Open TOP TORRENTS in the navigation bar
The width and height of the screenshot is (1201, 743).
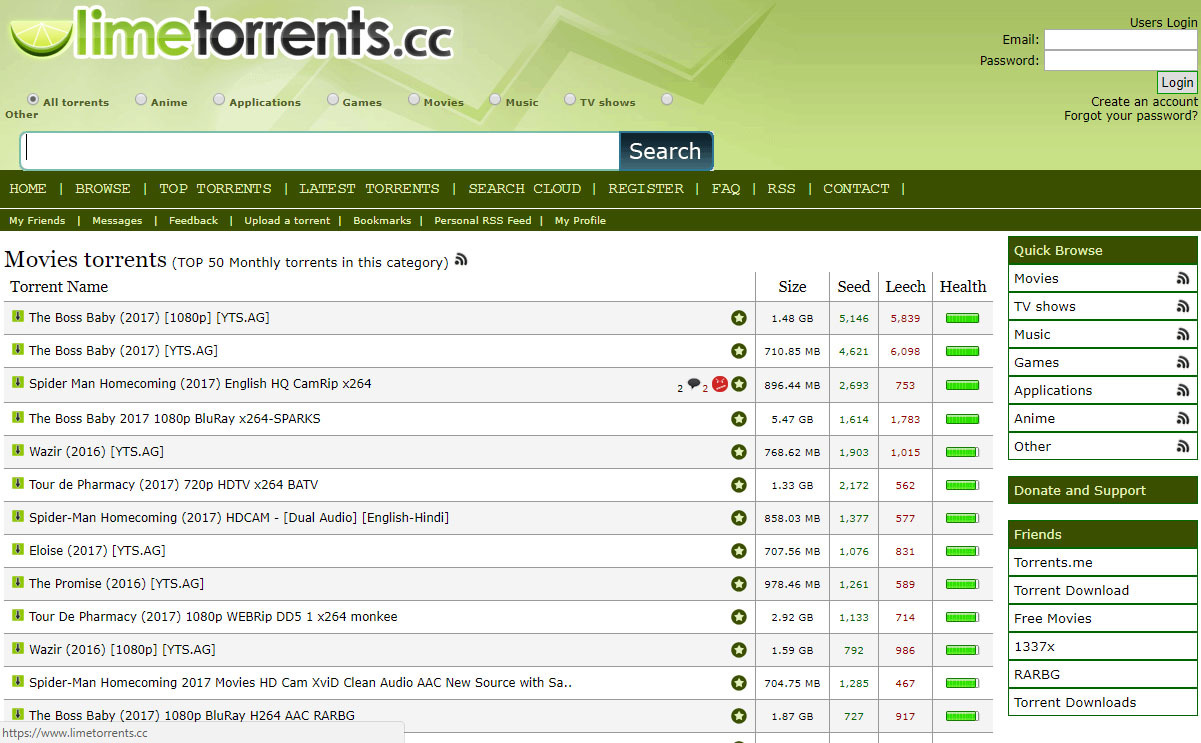point(215,188)
